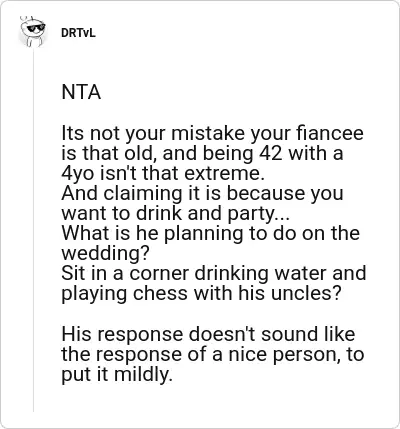Image resolution: width=400 pixels, height=429 pixels.
Task: Click the line 'What is he planning to do on the'
Action: 211,233
